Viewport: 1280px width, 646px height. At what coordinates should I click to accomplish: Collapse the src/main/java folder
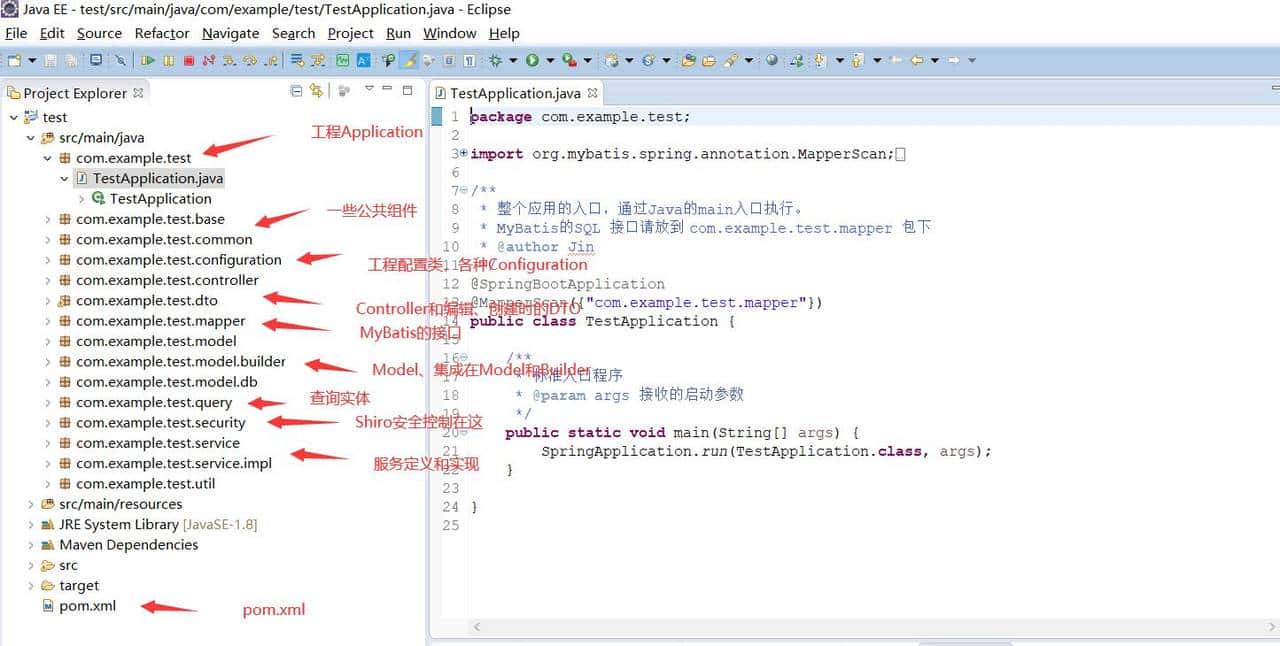[30, 137]
